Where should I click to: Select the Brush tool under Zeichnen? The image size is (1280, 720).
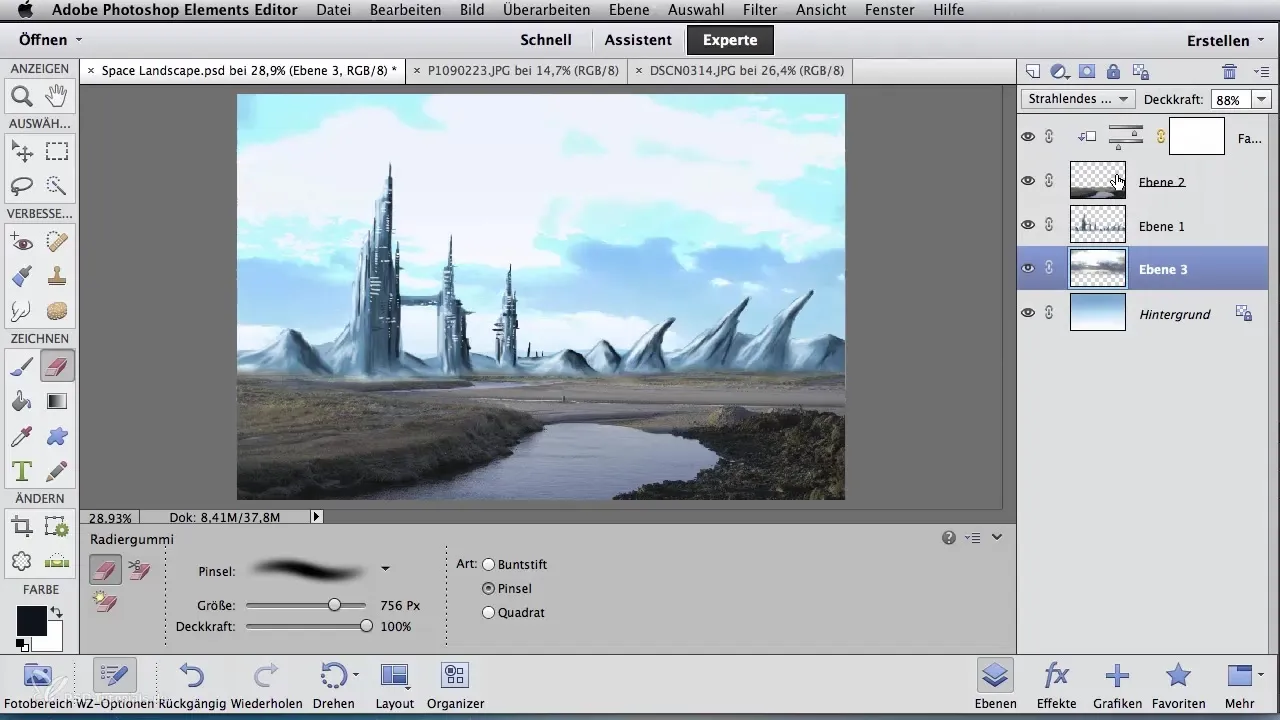click(x=22, y=367)
